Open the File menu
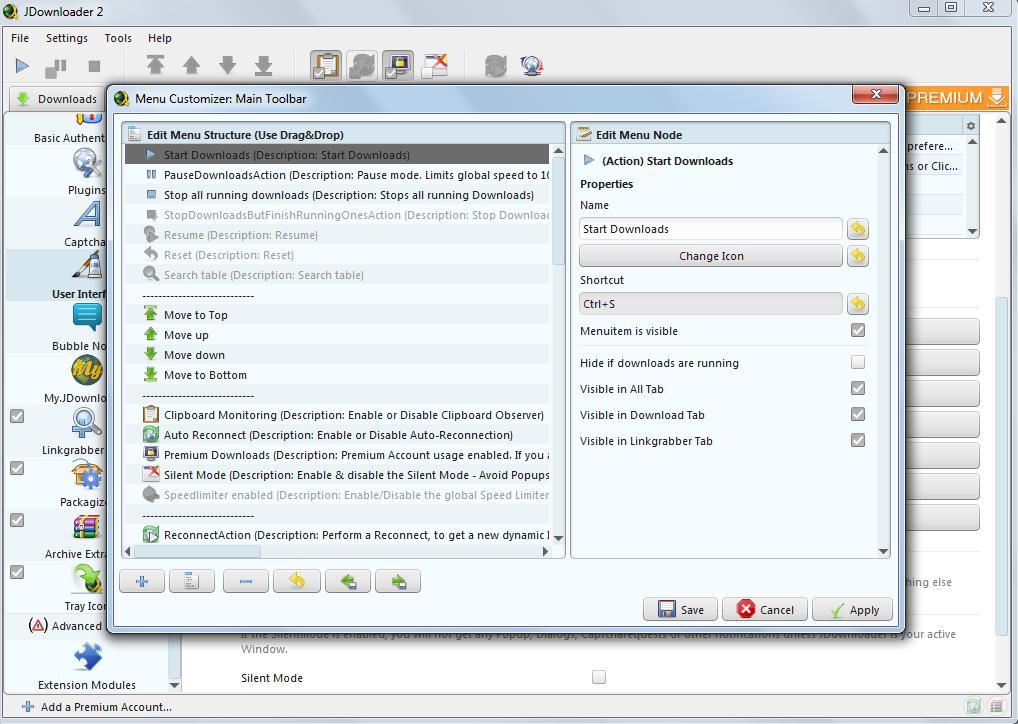The image size is (1018, 724). point(20,38)
